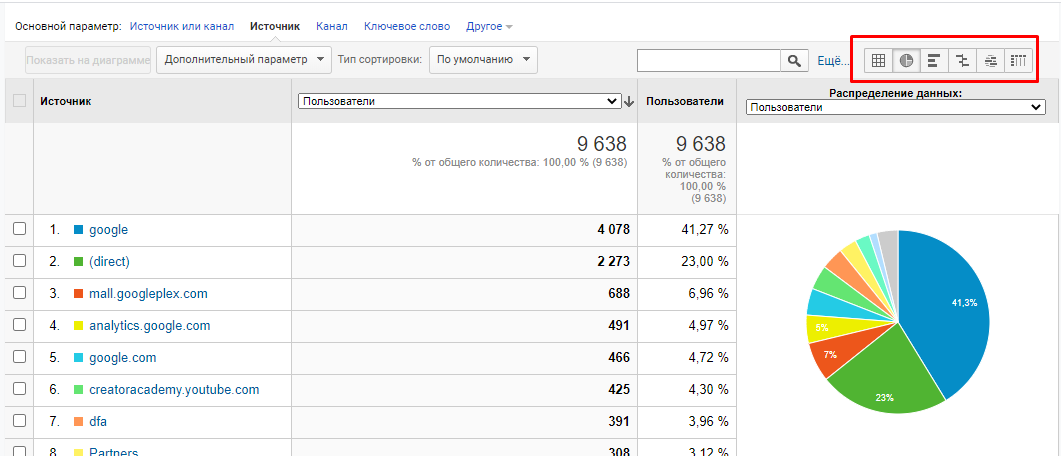Click the 6,96 % cell

click(708, 294)
